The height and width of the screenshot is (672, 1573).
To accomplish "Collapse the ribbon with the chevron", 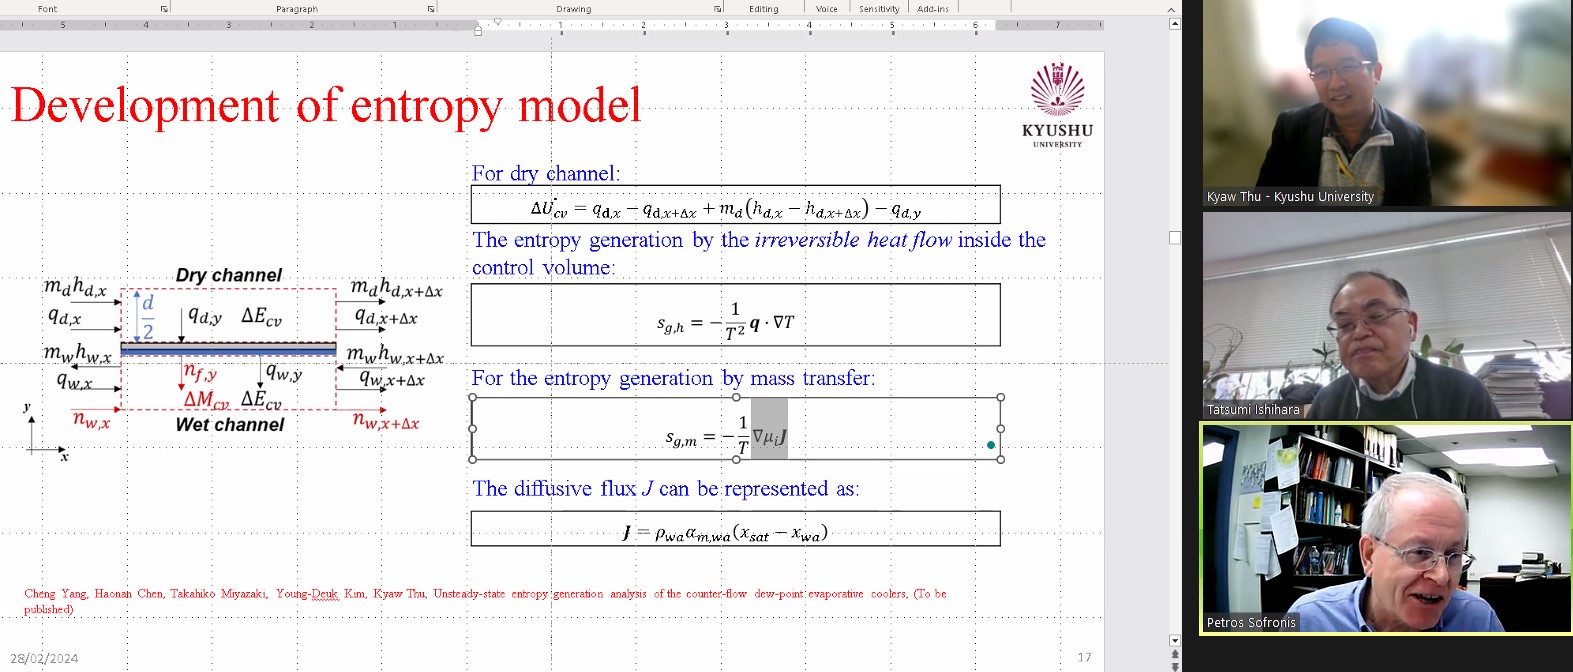I will point(1171,9).
